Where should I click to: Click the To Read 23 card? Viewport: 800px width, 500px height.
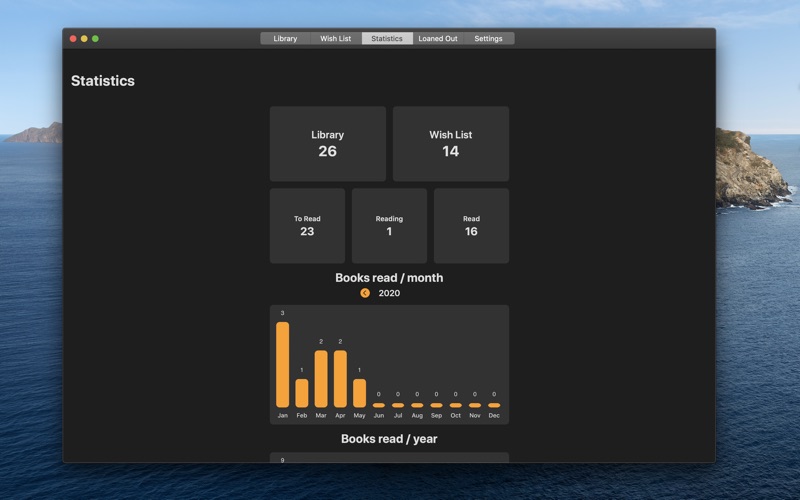coord(307,226)
